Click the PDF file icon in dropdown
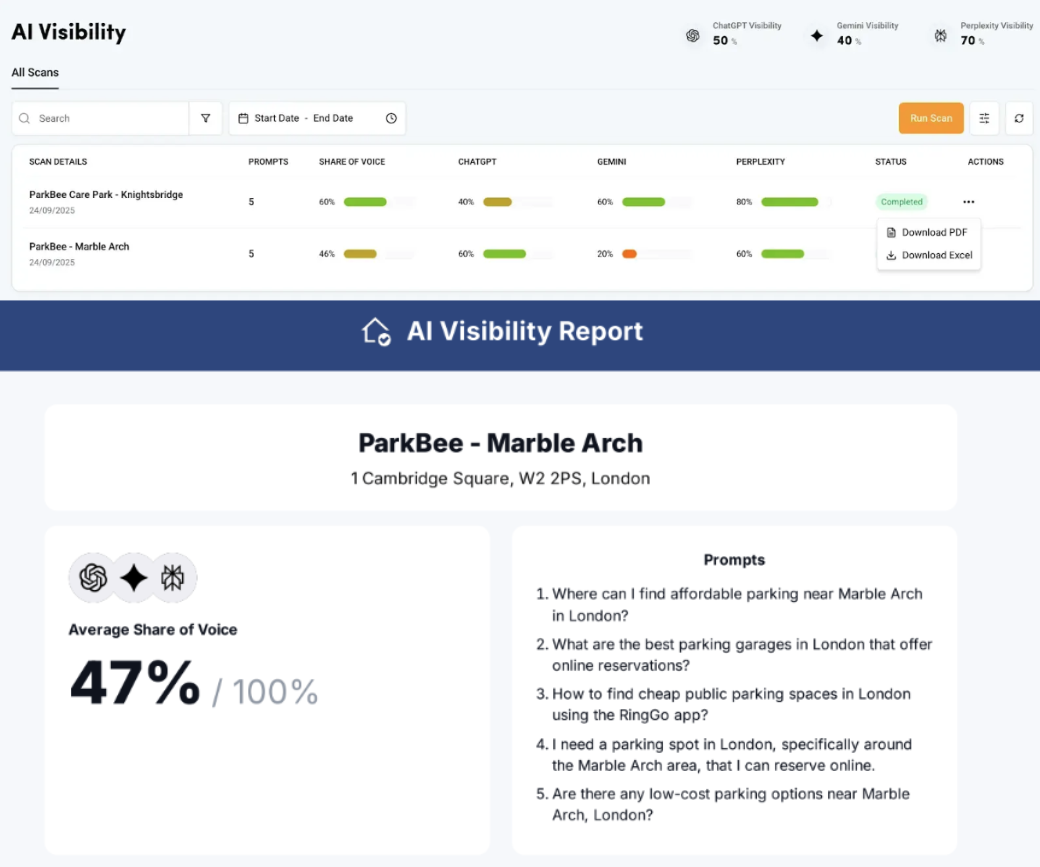 tap(891, 232)
